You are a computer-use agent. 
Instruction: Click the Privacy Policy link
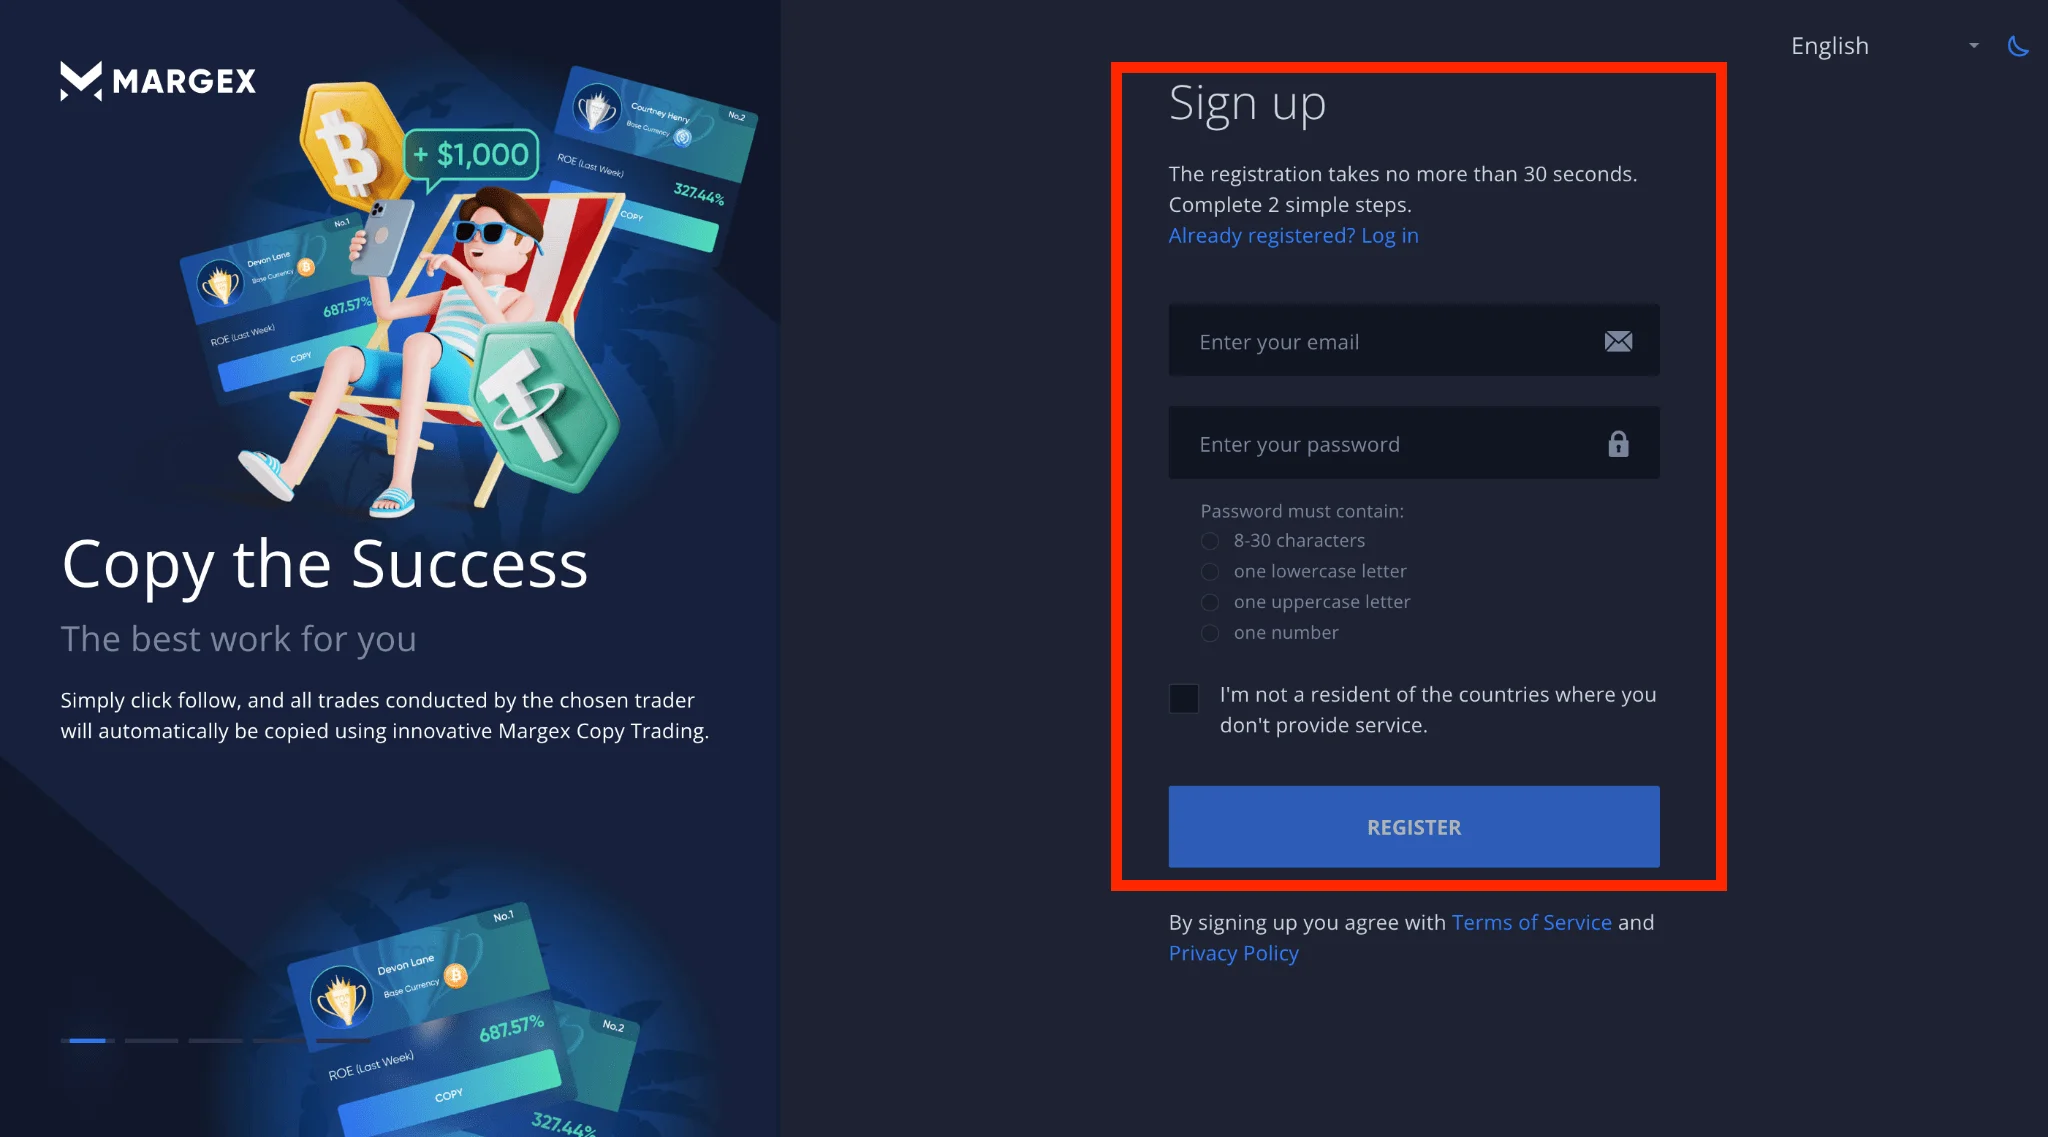click(1233, 952)
